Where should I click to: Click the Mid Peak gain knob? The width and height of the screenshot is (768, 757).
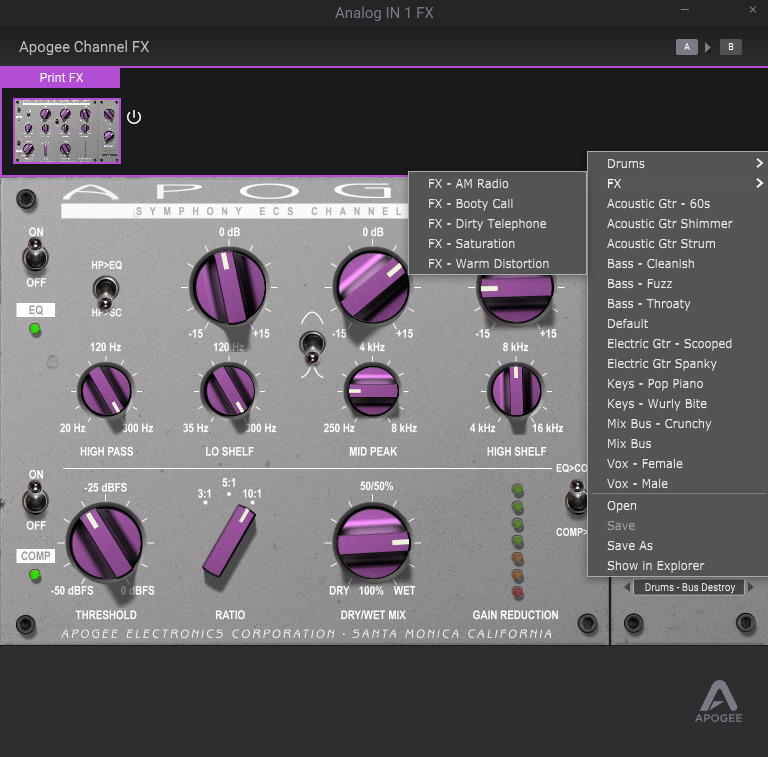[x=371, y=286]
